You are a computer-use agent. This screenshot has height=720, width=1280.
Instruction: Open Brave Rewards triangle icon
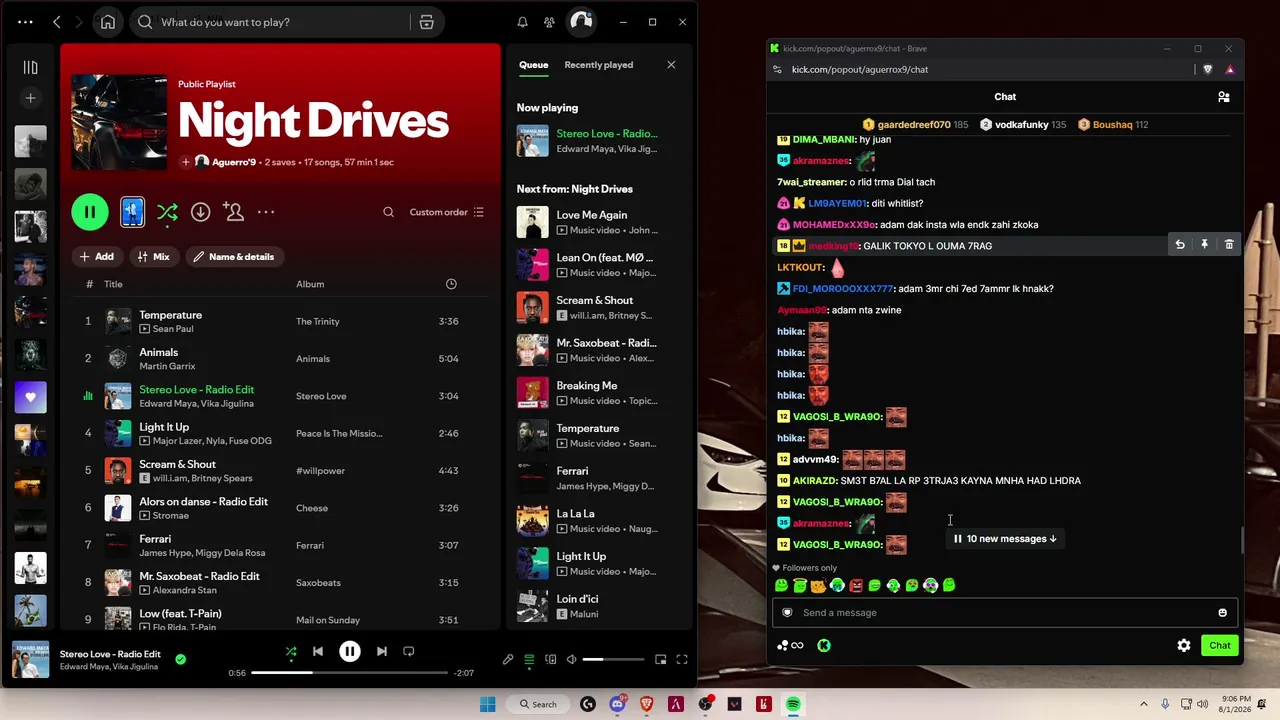click(x=1229, y=69)
